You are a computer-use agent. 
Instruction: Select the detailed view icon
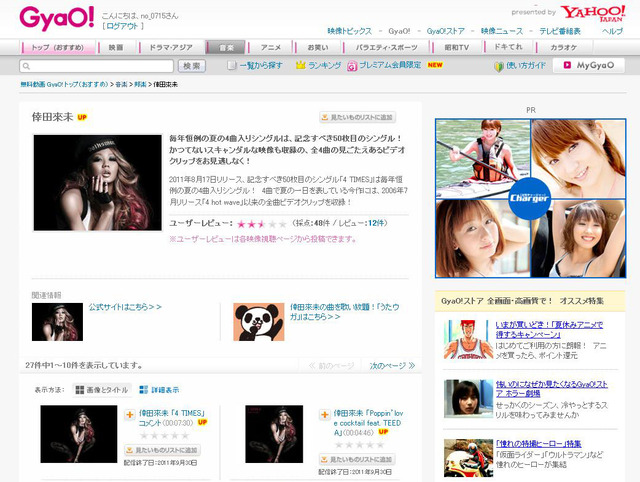click(x=143, y=390)
